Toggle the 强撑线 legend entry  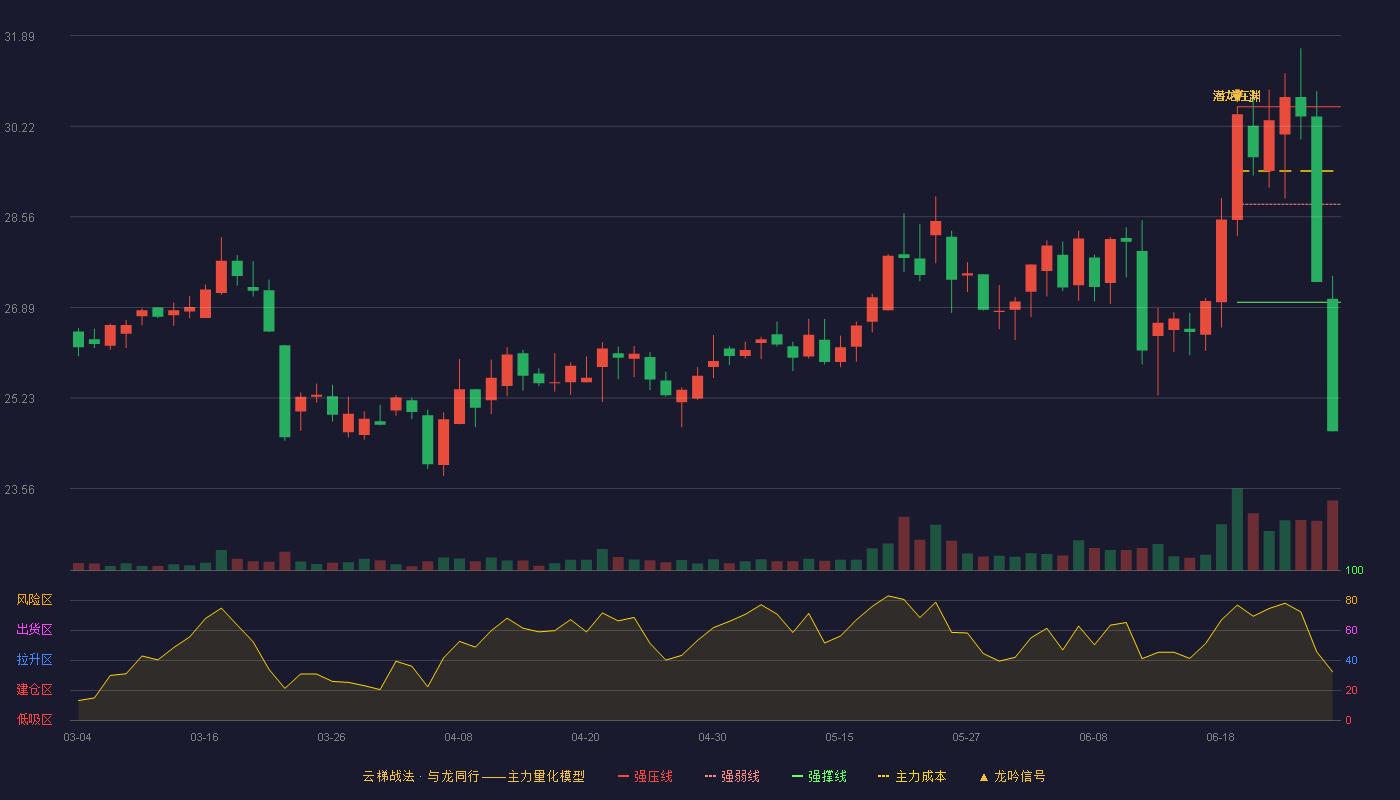click(x=819, y=776)
